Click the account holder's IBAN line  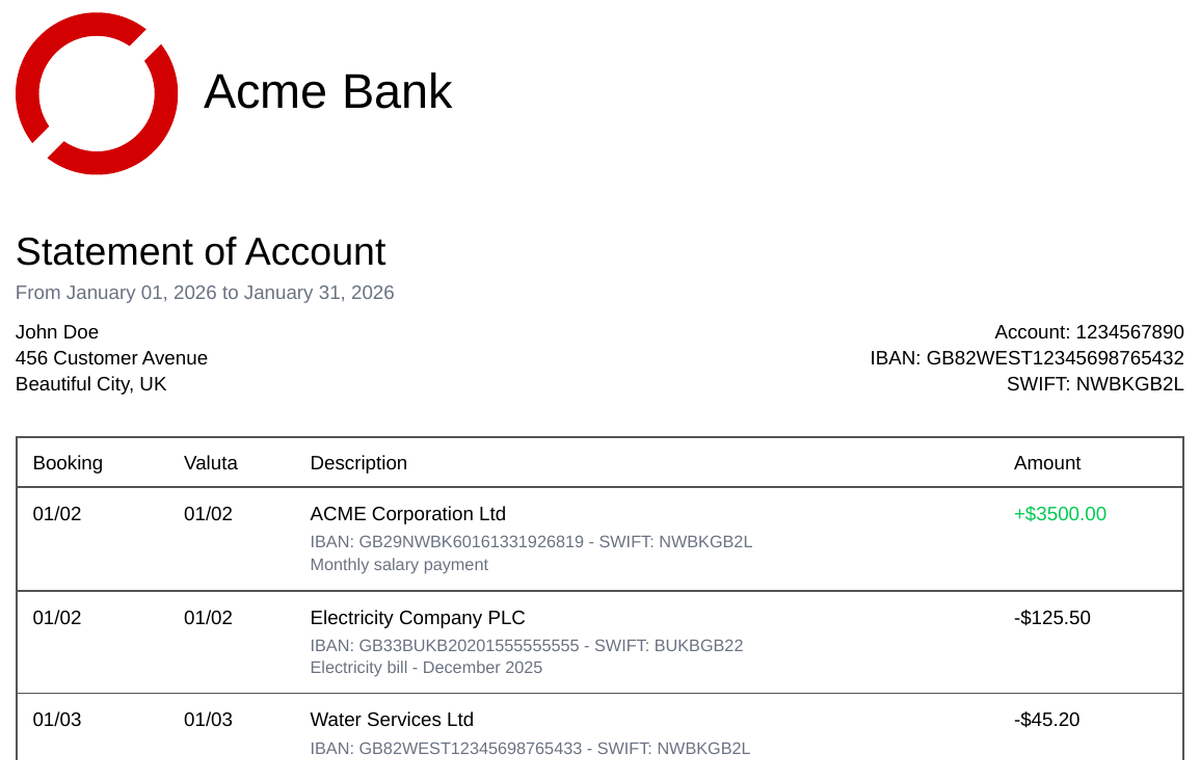point(1027,358)
